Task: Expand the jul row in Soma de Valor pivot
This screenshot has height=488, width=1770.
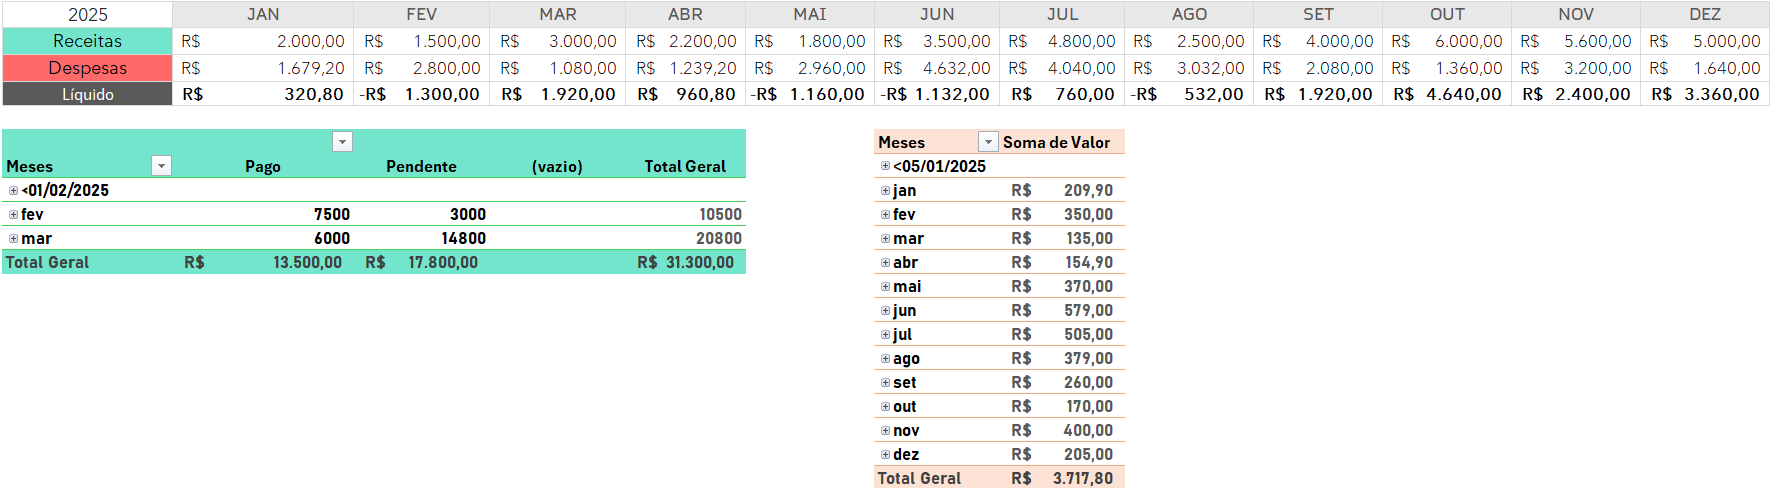Action: click(885, 335)
